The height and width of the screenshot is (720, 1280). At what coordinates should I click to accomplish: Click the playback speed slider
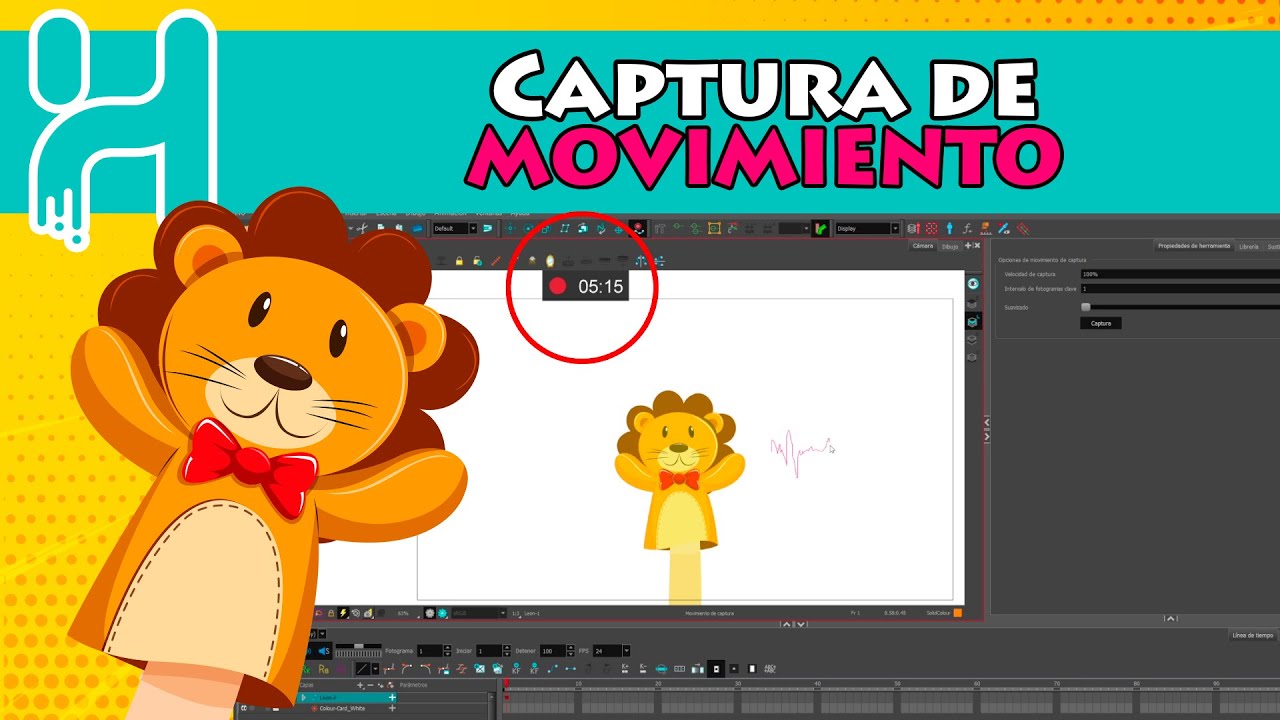359,646
